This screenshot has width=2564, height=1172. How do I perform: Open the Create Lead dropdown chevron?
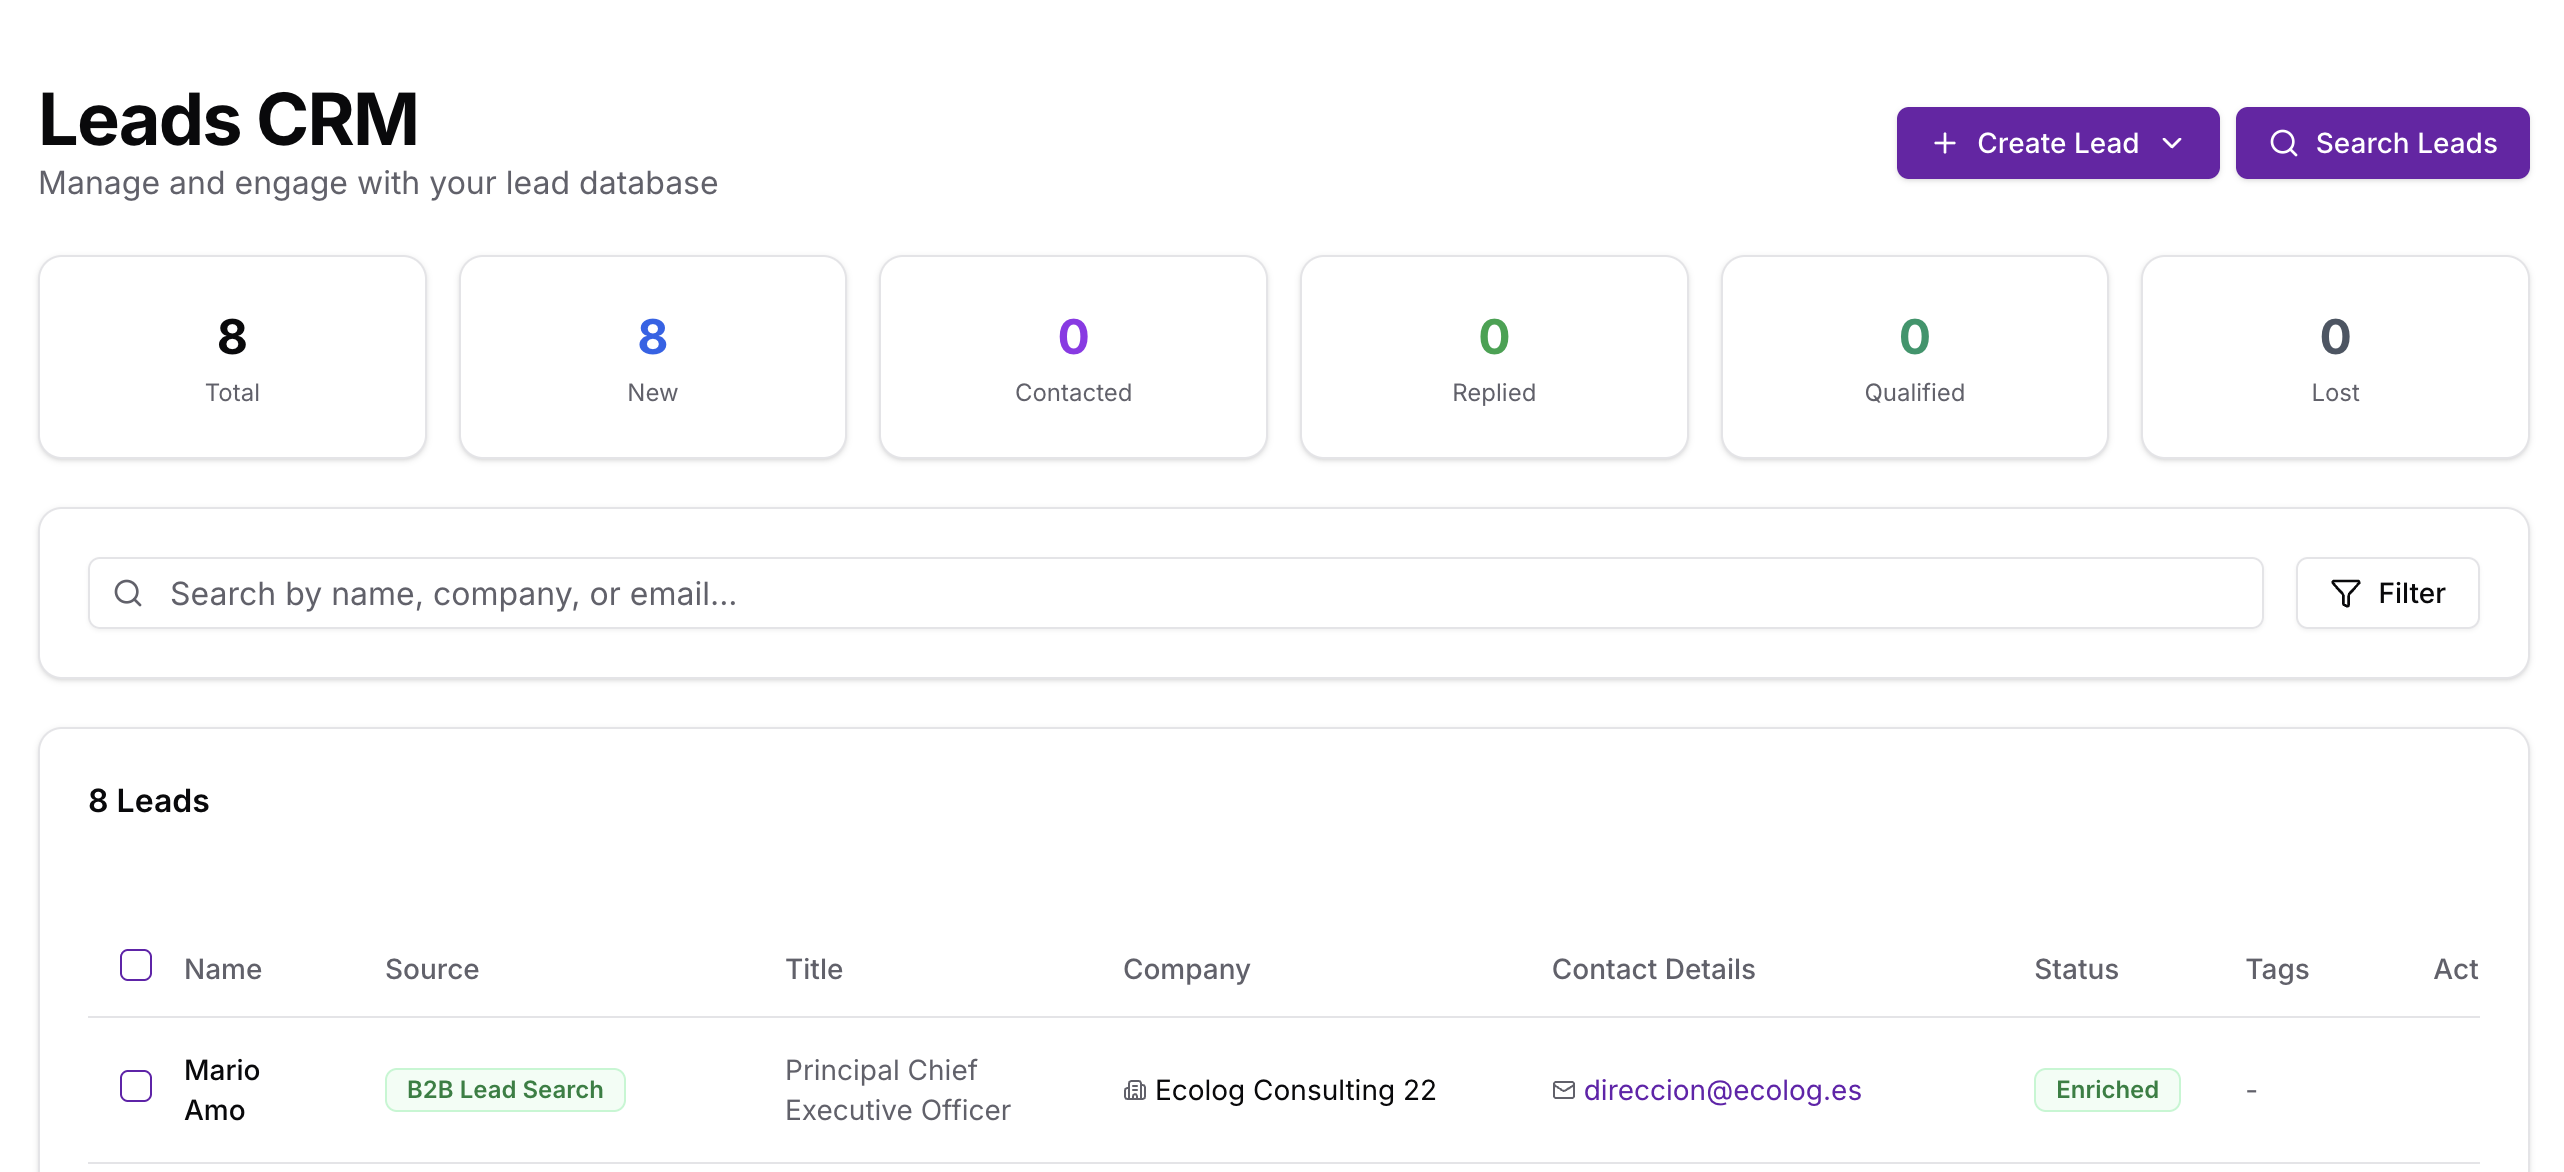(2172, 142)
